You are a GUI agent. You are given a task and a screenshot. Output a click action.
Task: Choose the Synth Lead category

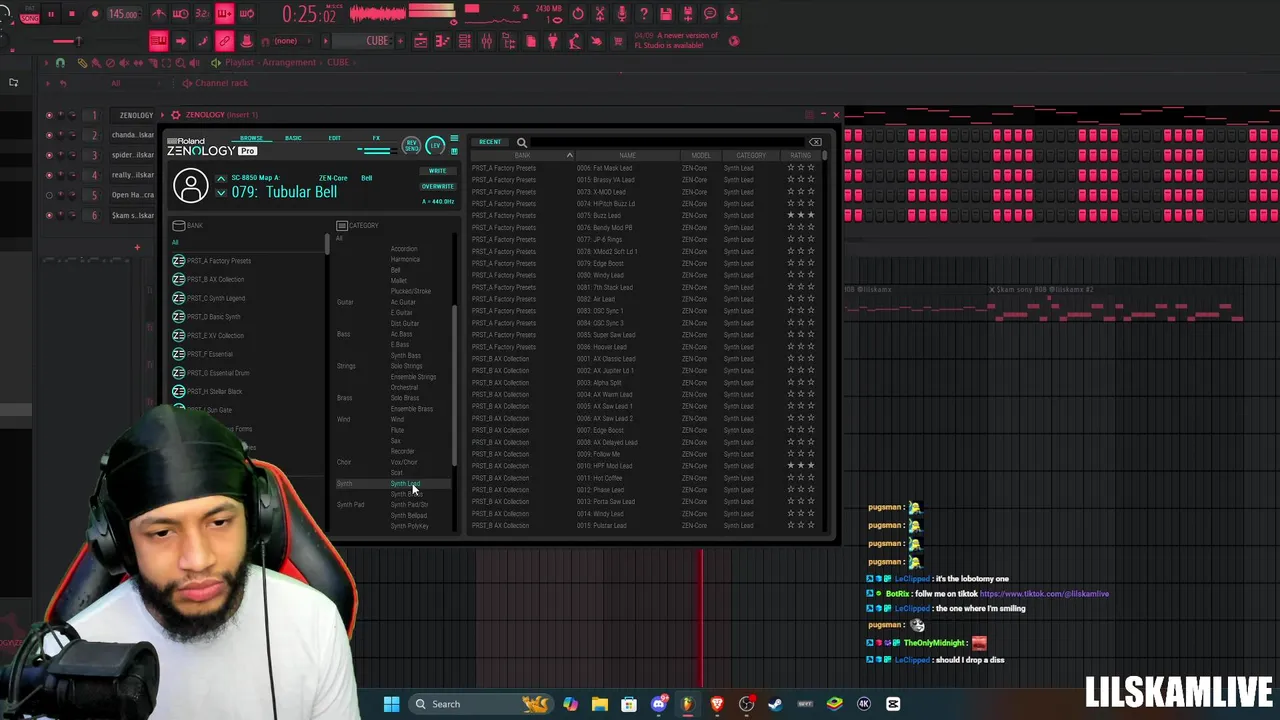point(405,484)
